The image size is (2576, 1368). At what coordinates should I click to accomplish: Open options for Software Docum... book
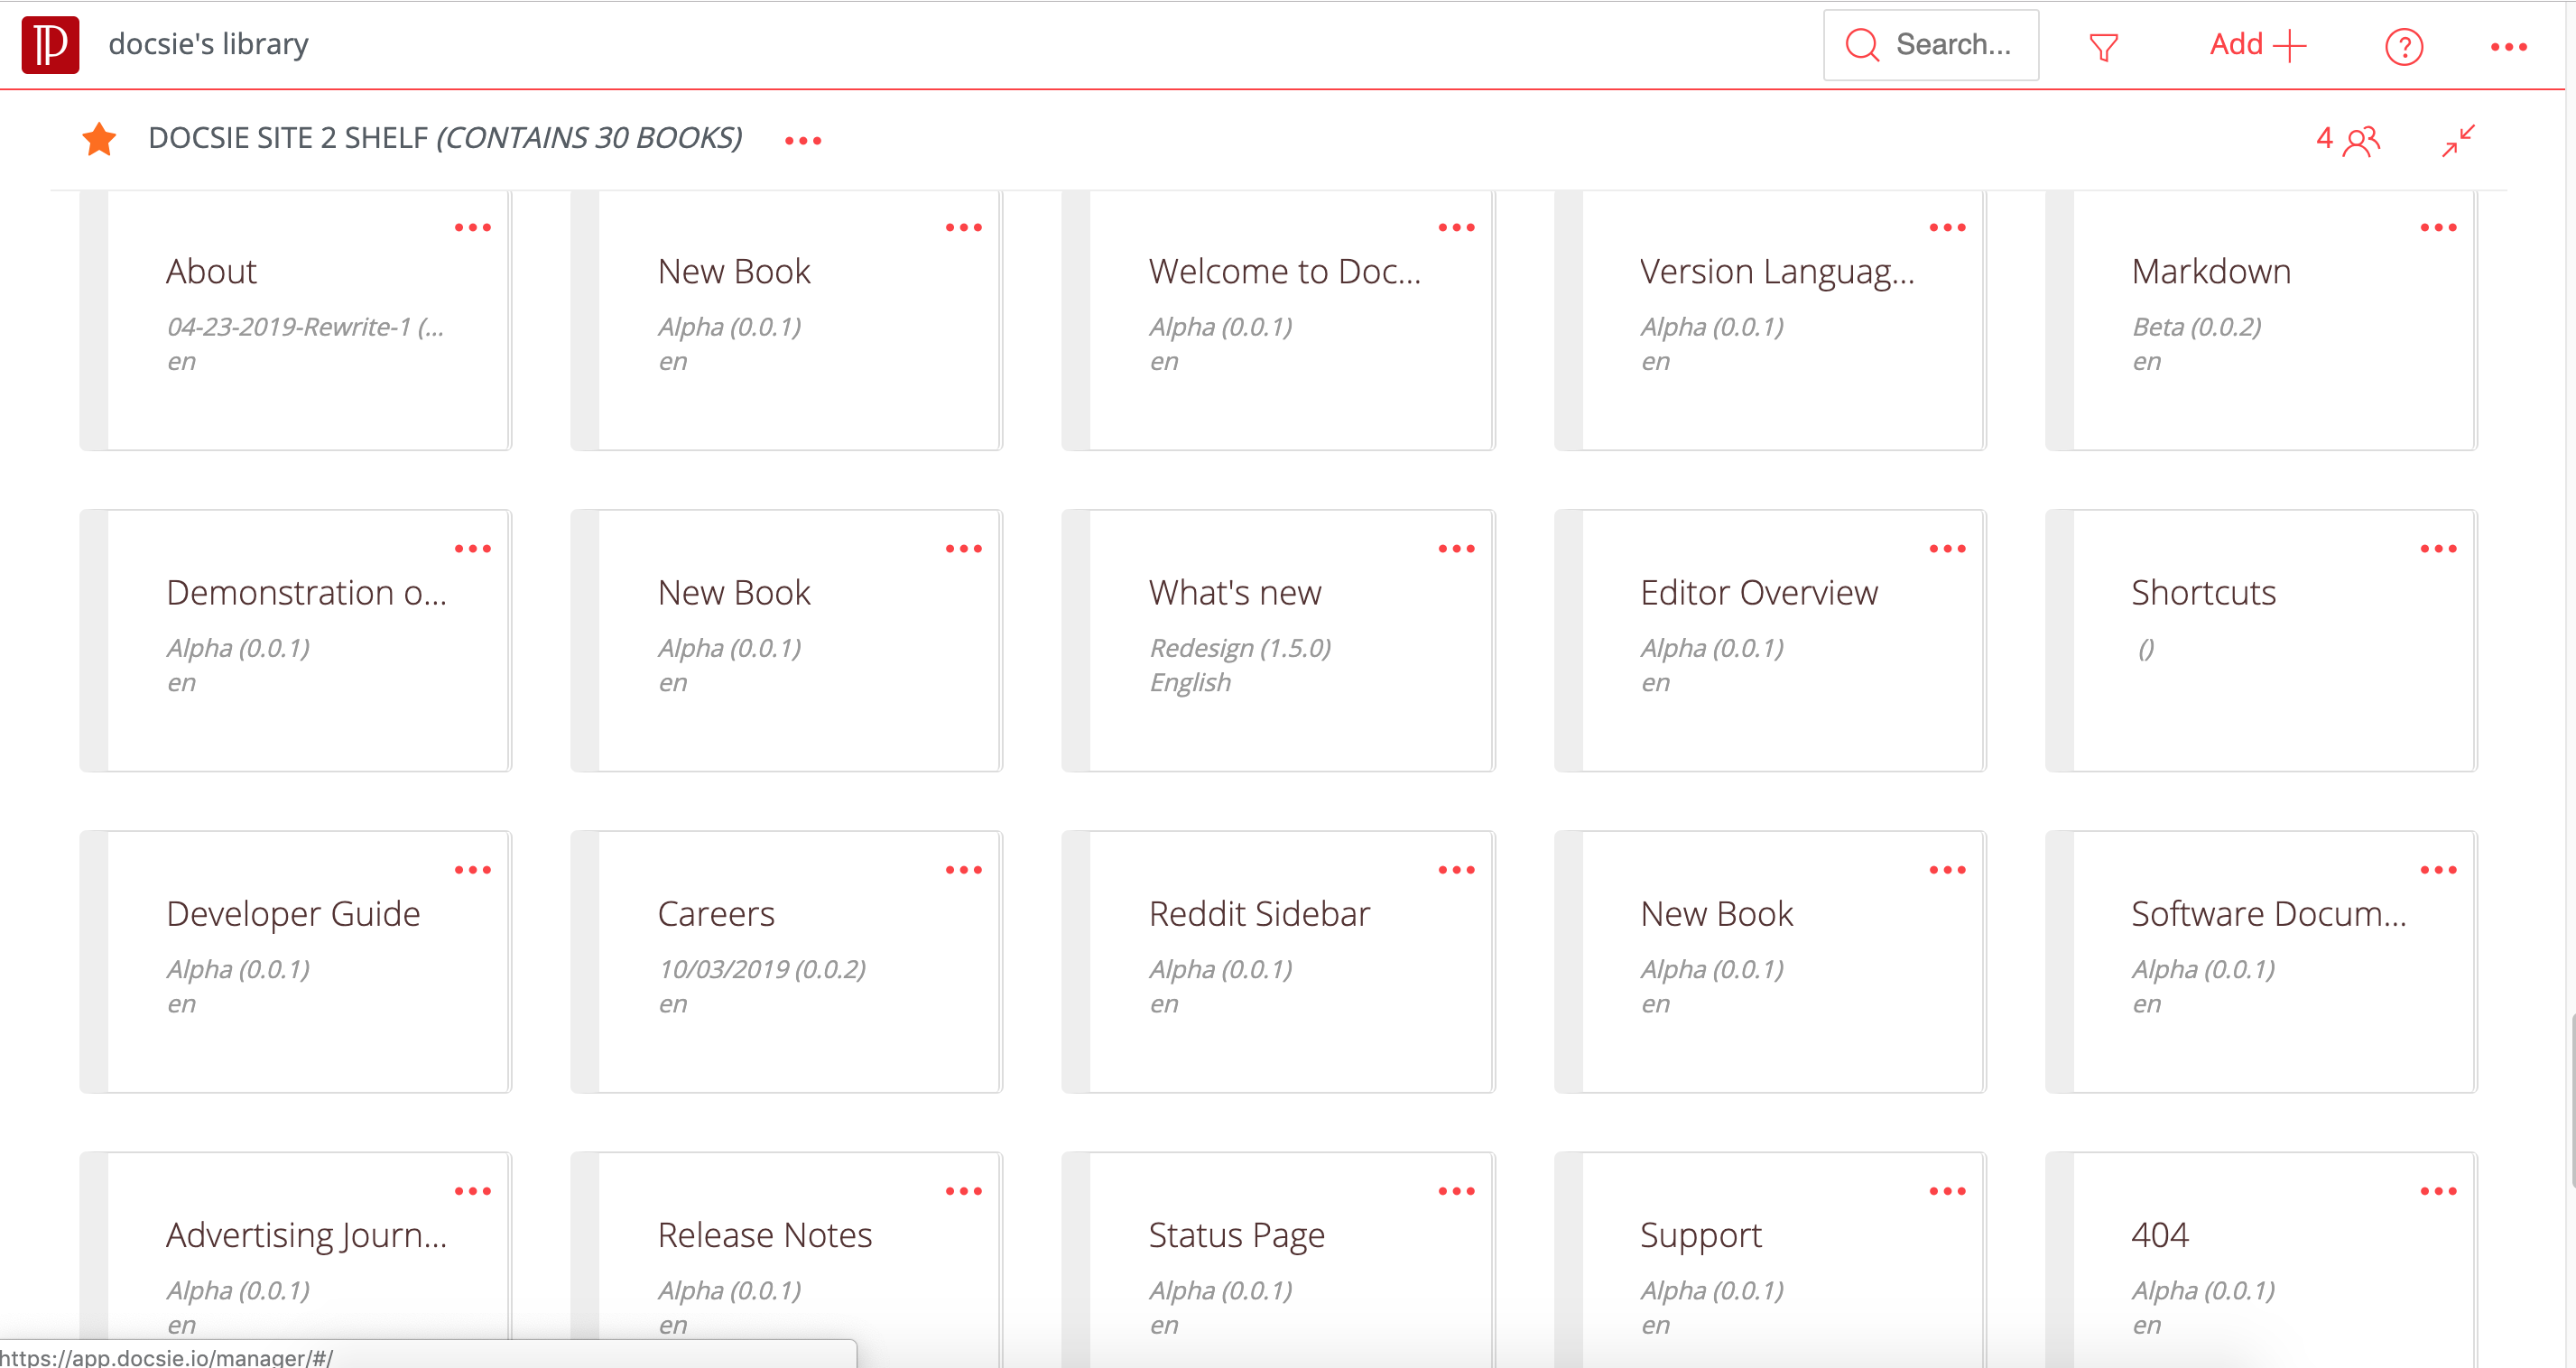tap(2438, 870)
